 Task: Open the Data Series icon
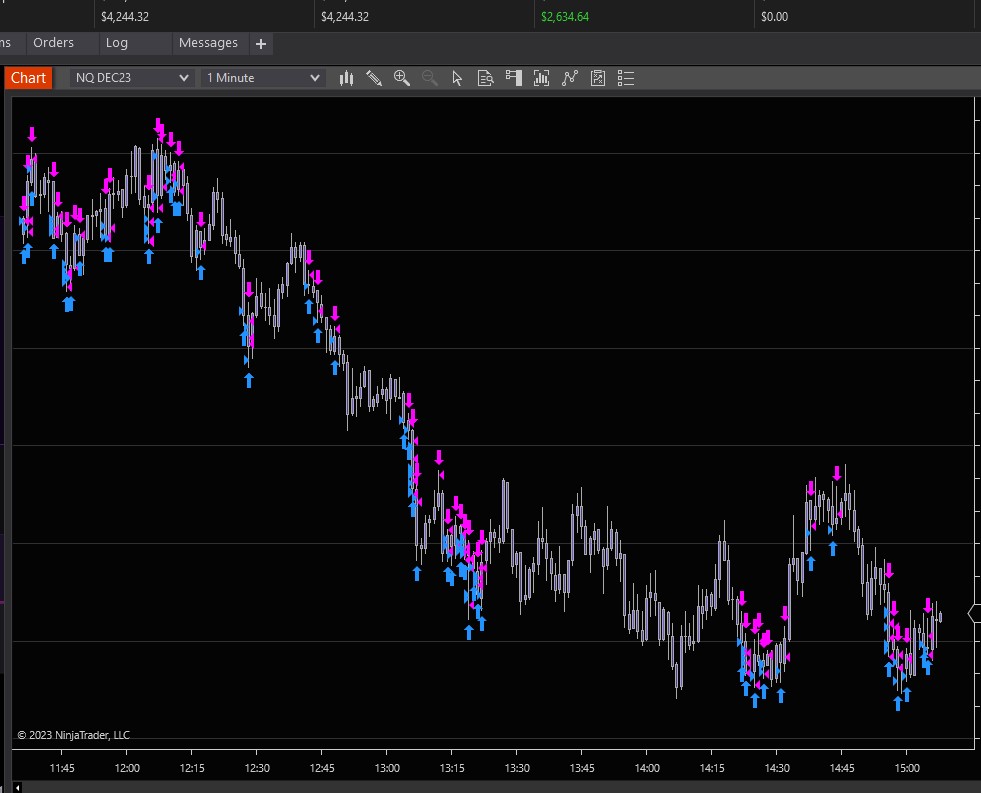click(x=542, y=78)
